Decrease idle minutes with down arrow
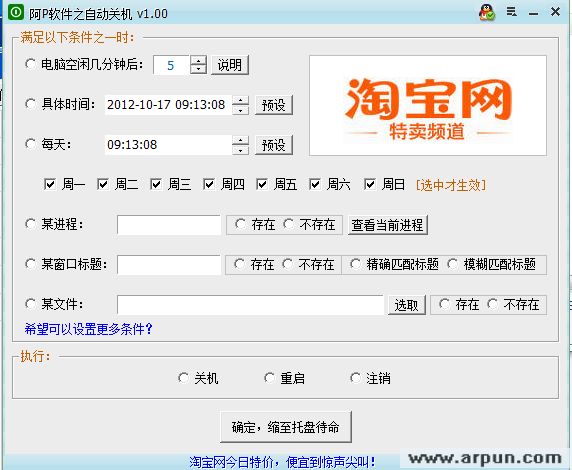572x470 pixels. coord(198,69)
